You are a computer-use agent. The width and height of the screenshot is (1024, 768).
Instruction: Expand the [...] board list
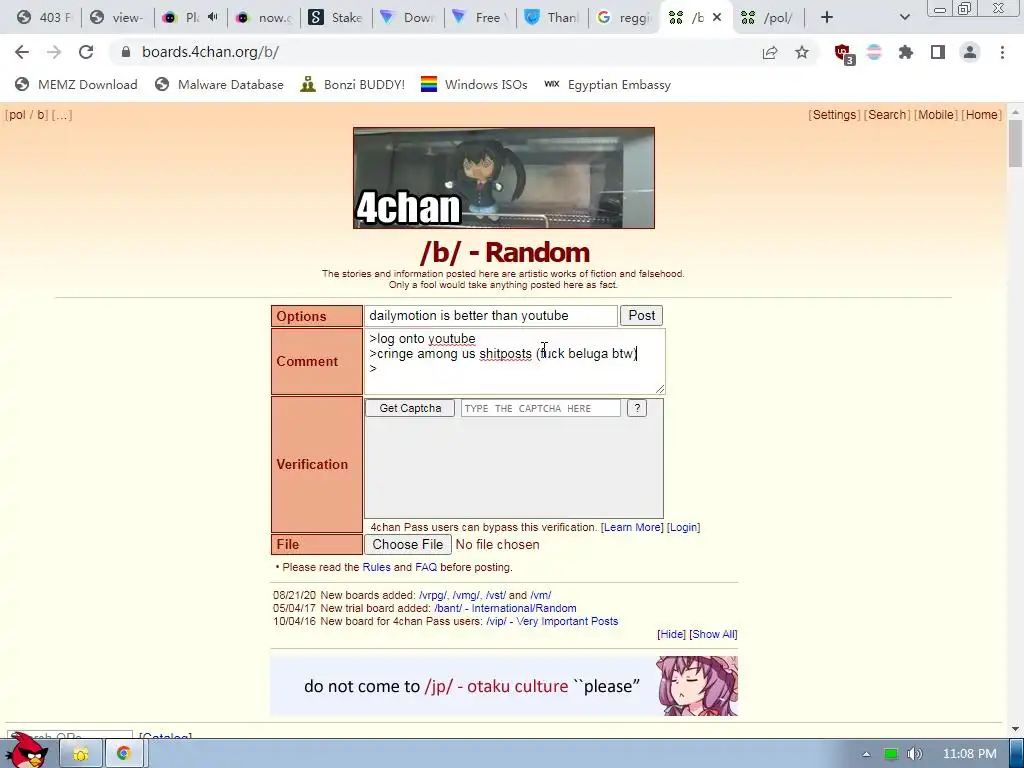[x=62, y=115]
